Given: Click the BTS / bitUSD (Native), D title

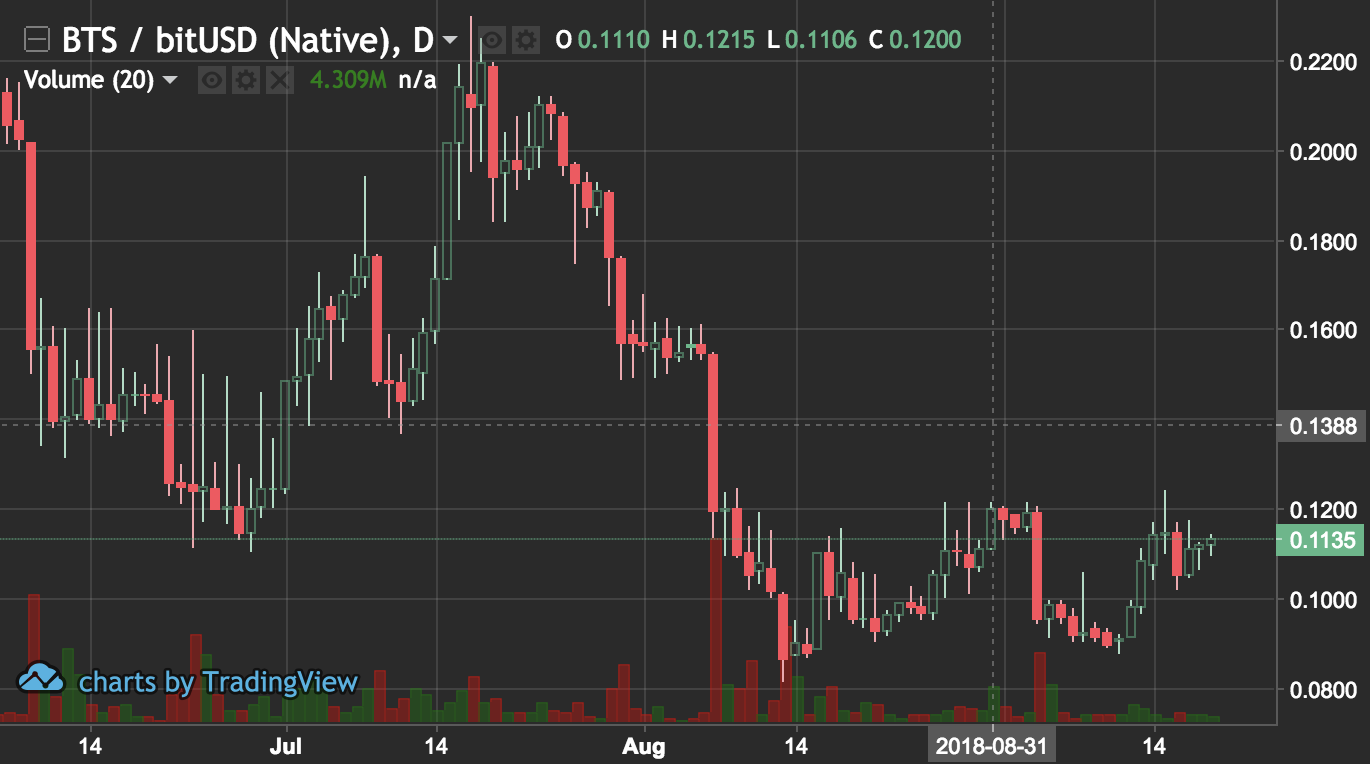Looking at the screenshot, I should (247, 41).
